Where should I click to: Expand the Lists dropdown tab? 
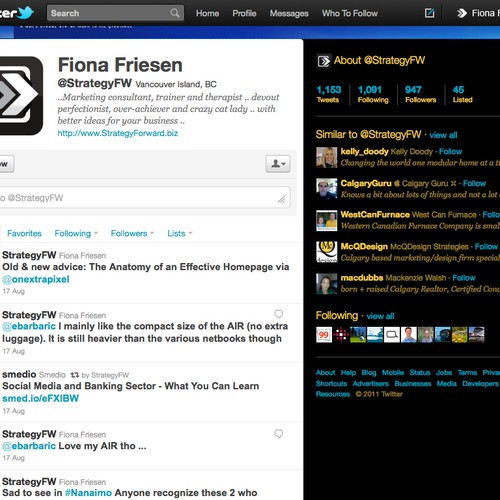click(180, 233)
